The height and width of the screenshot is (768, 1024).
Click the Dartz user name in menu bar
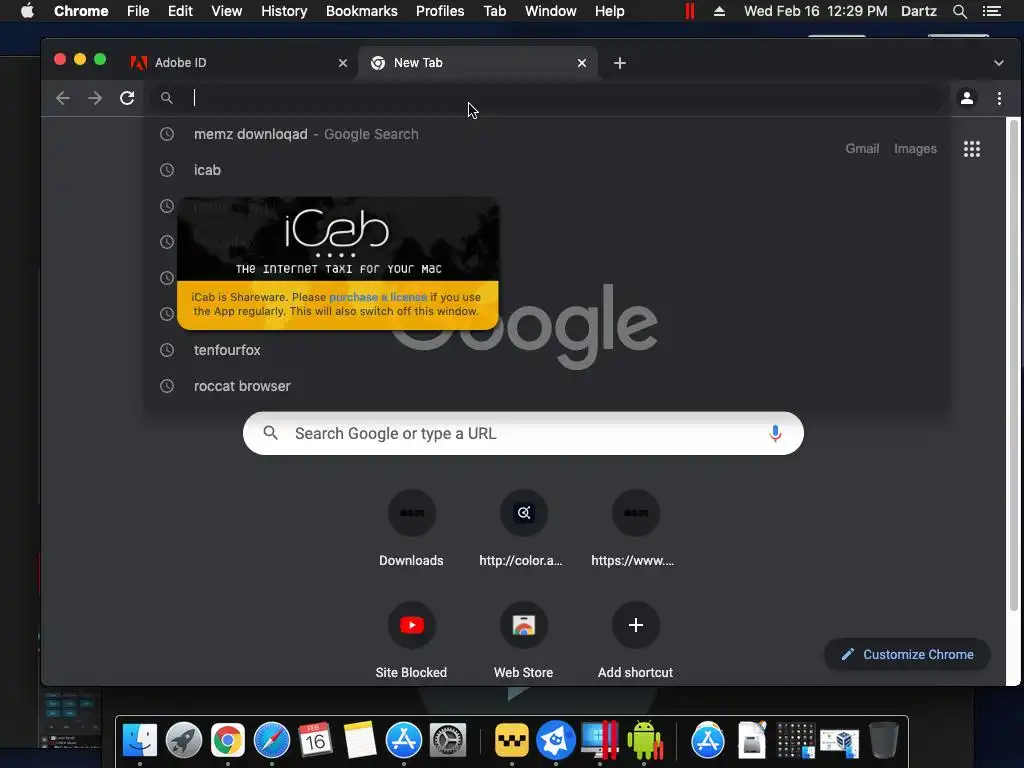(918, 11)
